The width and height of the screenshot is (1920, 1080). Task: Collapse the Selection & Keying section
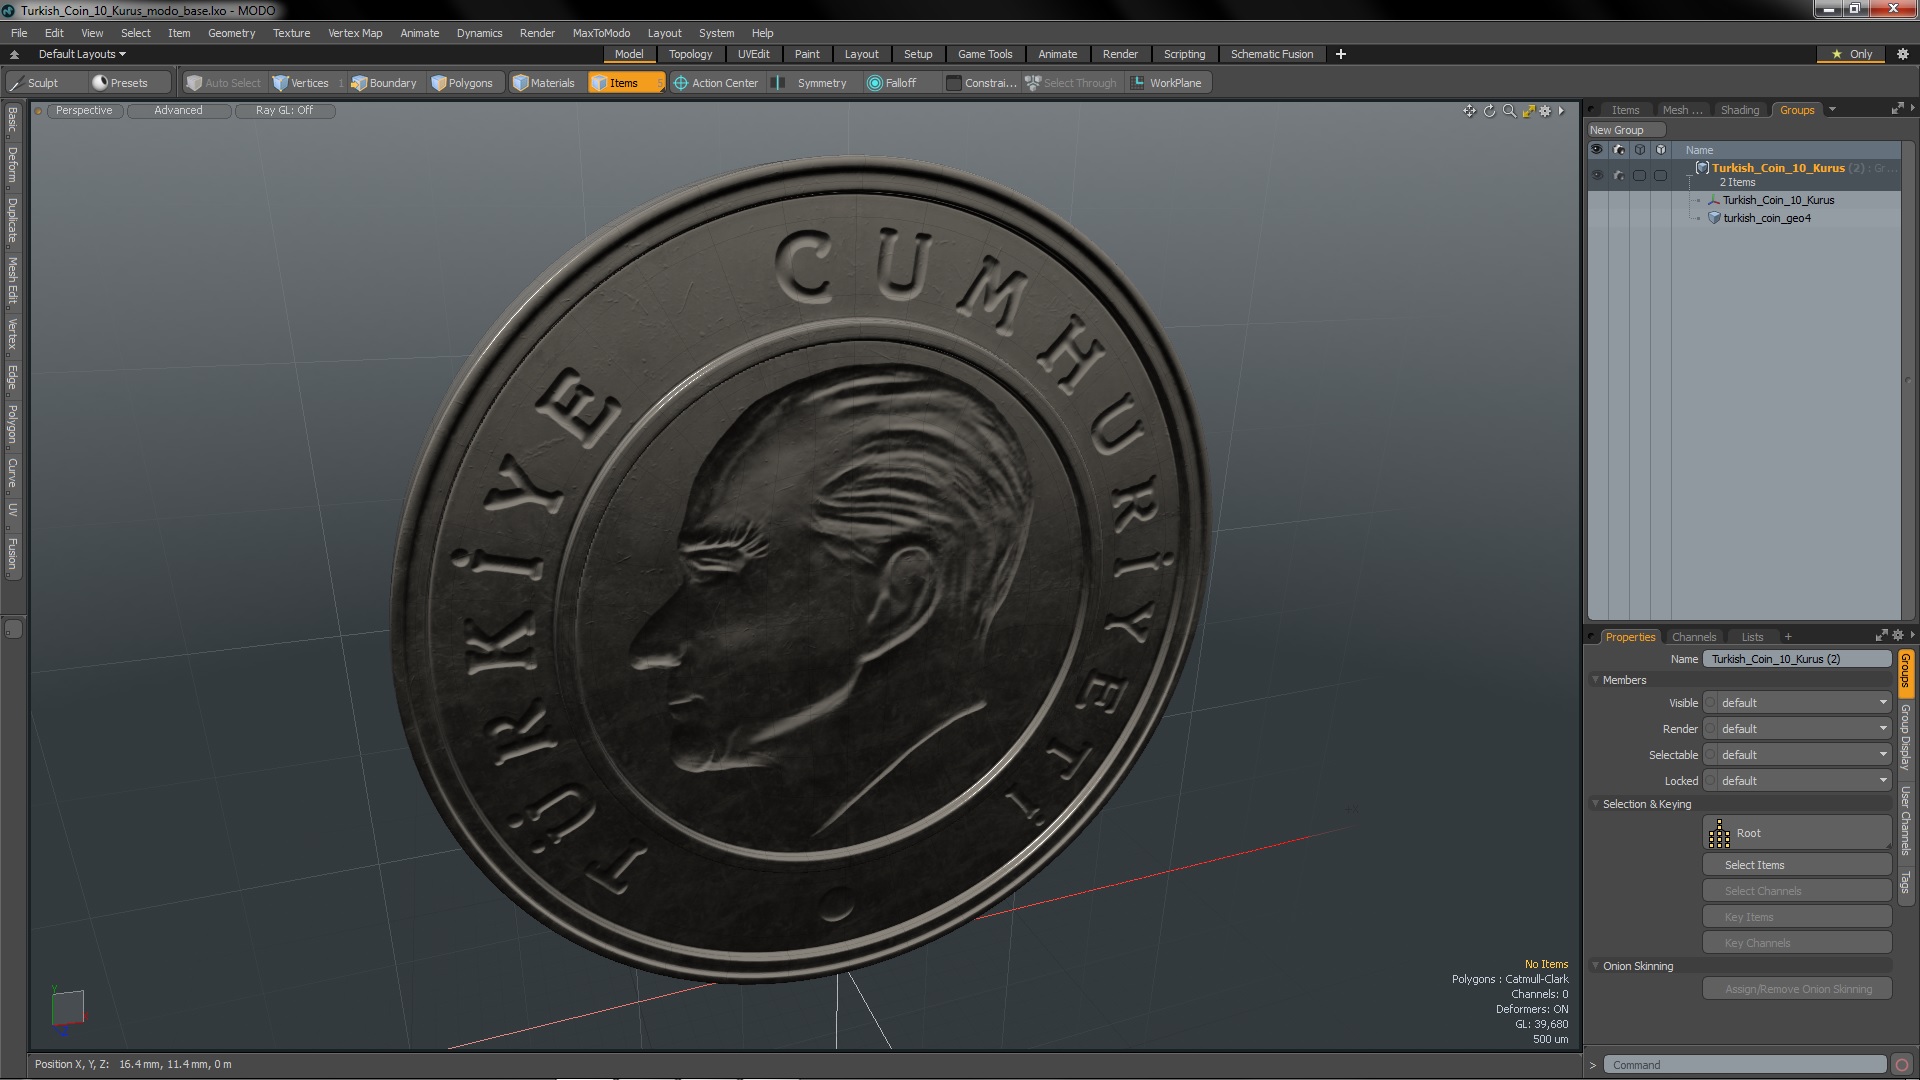click(x=1596, y=804)
